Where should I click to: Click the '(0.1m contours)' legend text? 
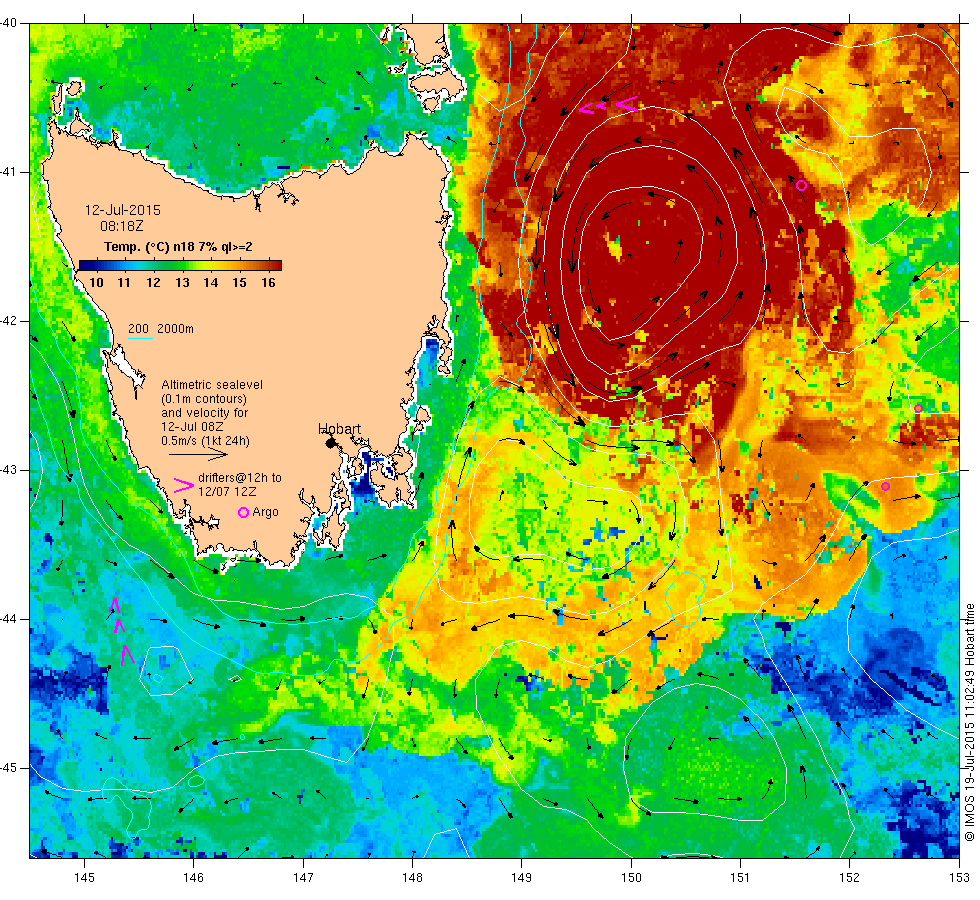204,399
